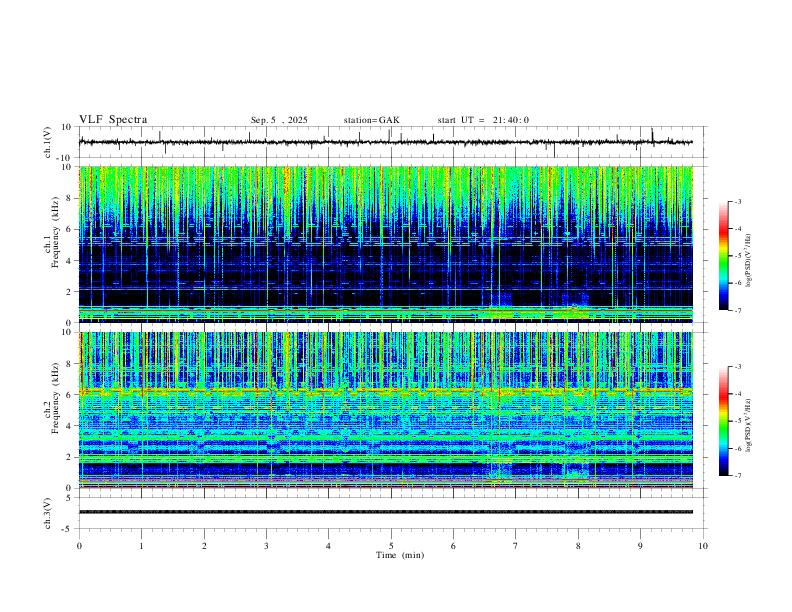
Task: Click the "start UT = 21:40:0" label
Action: (x=483, y=120)
